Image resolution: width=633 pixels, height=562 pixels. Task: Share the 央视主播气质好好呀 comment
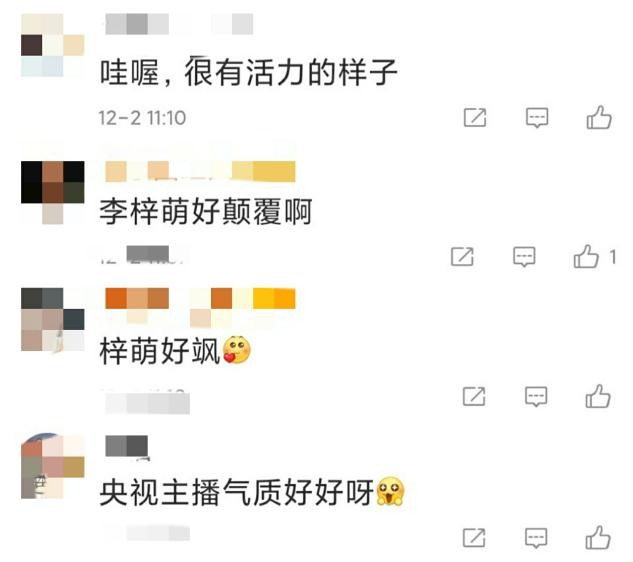[x=474, y=537]
